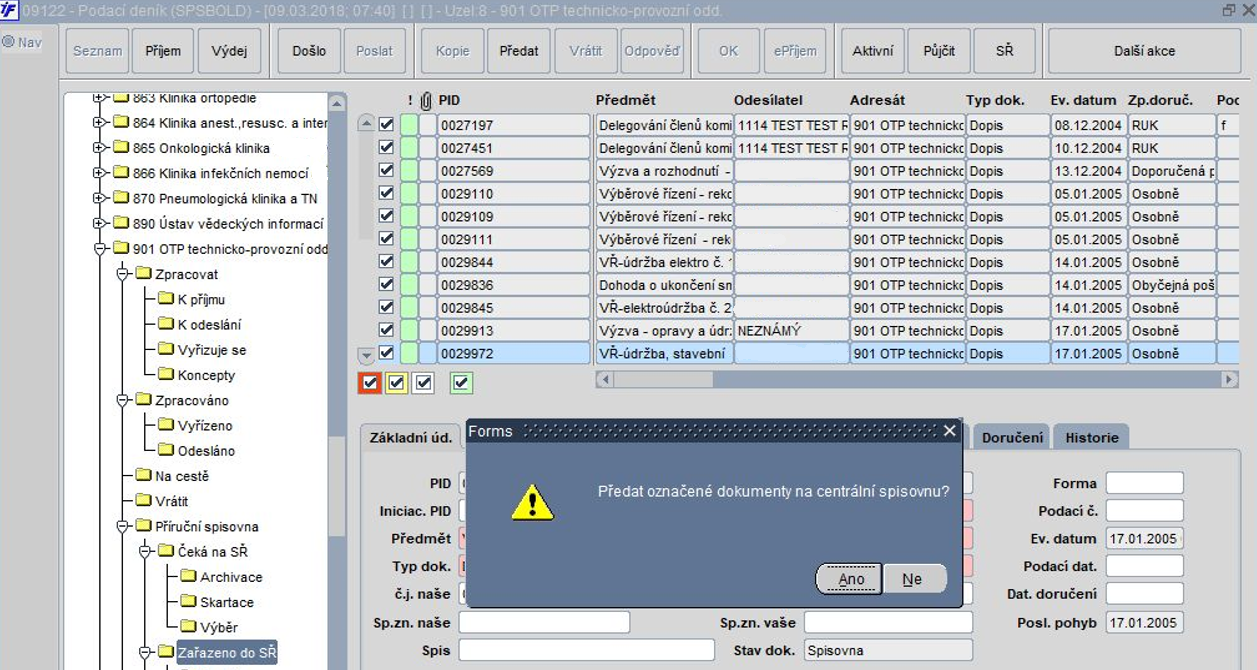The image size is (1257, 670).
Task: Close the Forms dialog with X
Action: (950, 431)
